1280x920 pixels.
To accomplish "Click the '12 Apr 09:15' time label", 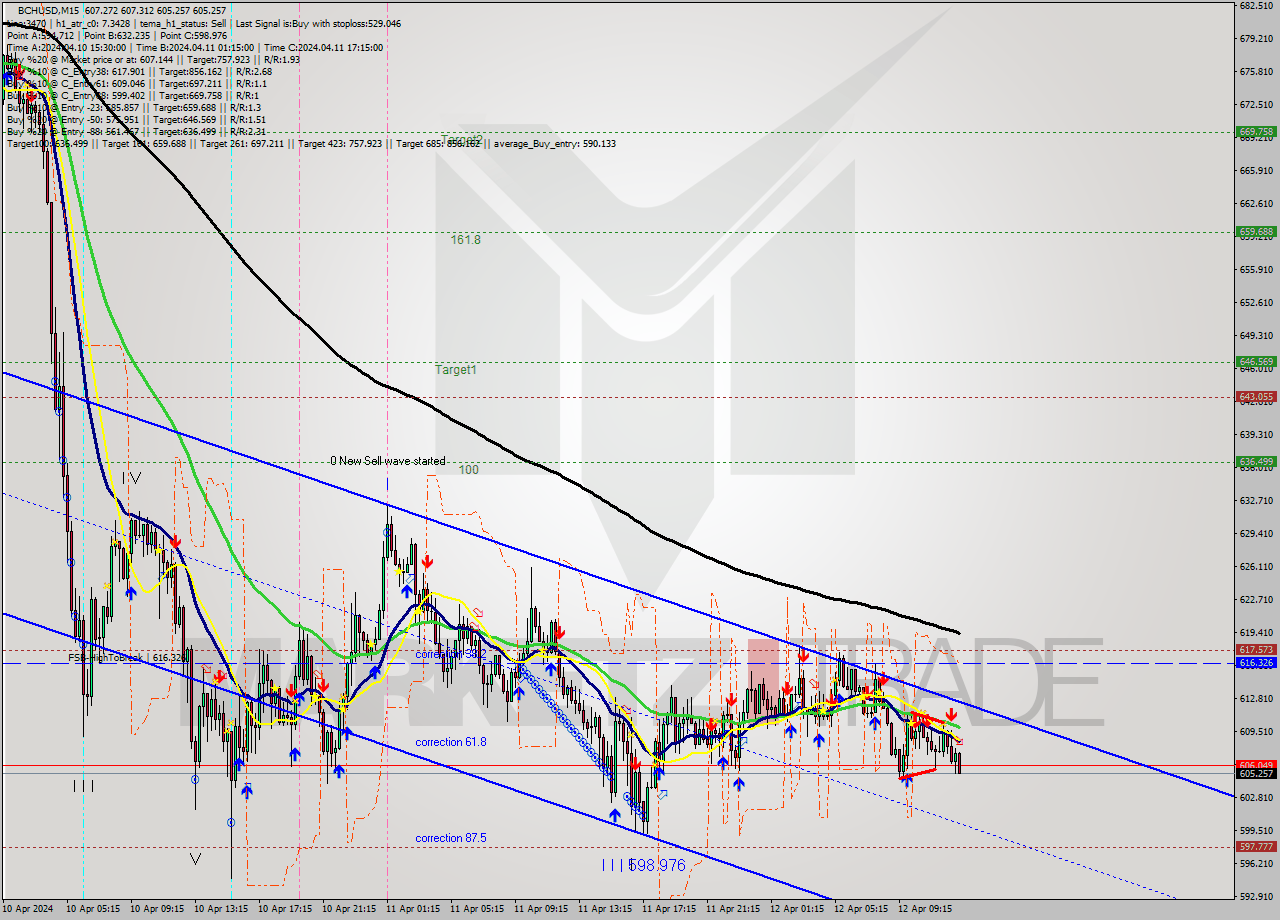I will point(925,909).
